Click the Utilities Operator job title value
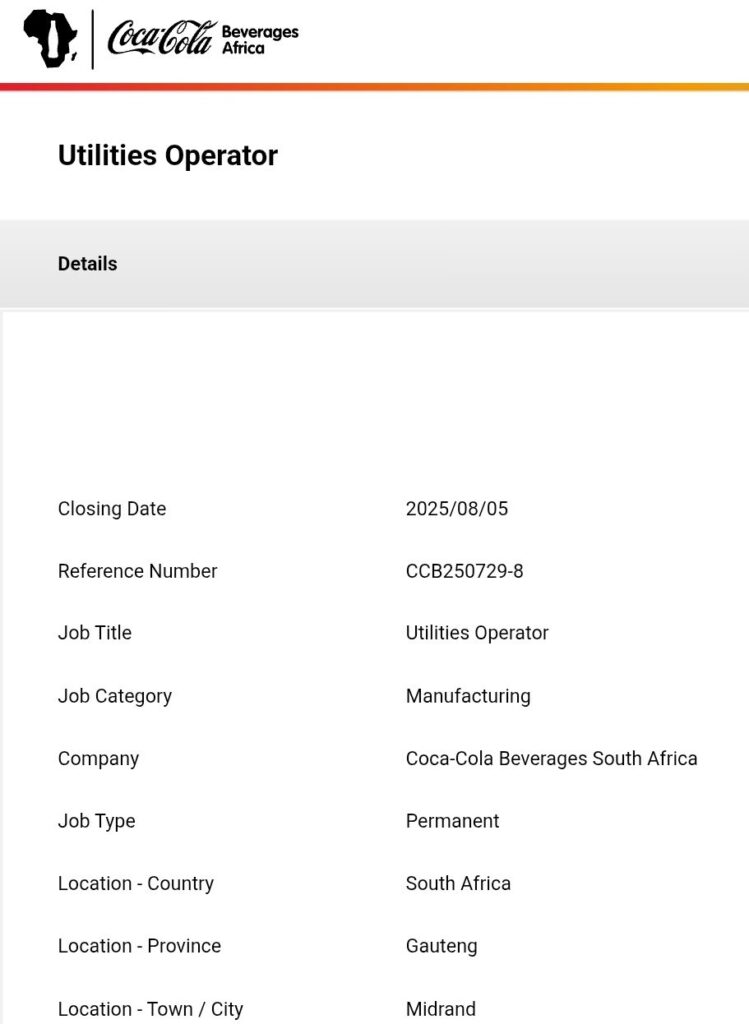The height and width of the screenshot is (1024, 749). [477, 633]
